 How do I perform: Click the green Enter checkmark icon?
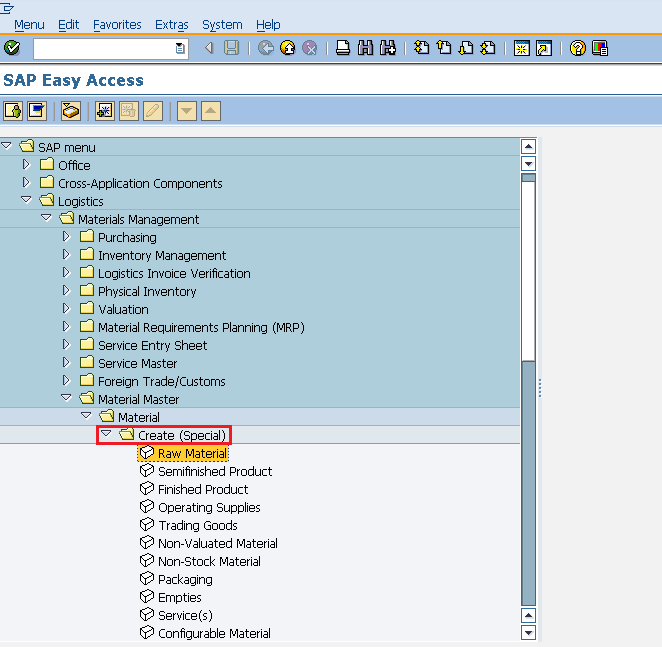(11, 48)
